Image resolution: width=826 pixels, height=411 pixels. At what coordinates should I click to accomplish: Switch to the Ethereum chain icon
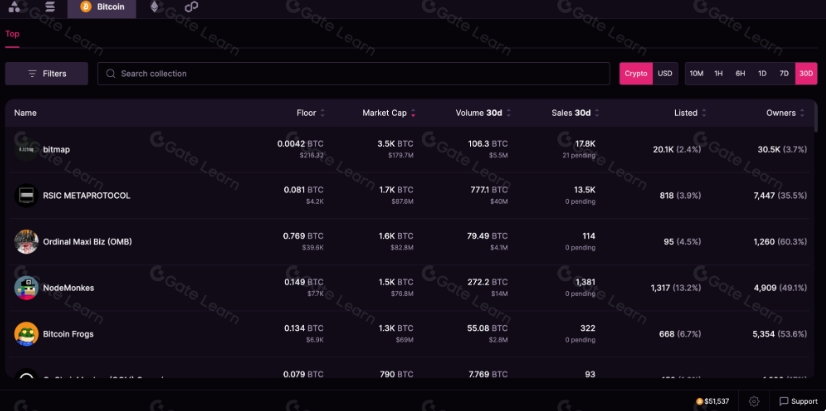click(154, 7)
